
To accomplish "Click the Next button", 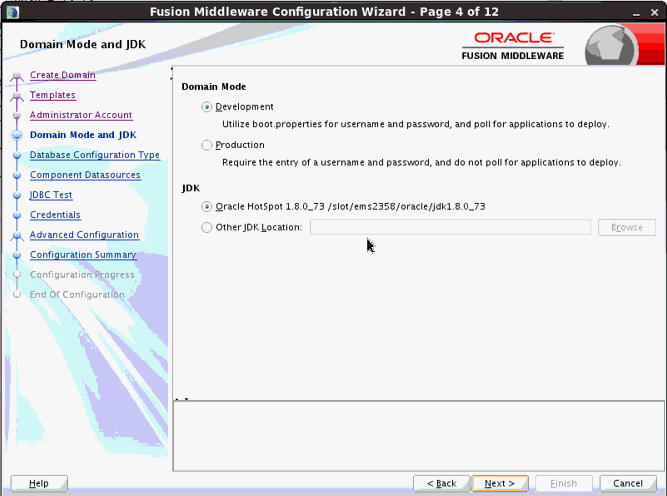I will [x=500, y=483].
